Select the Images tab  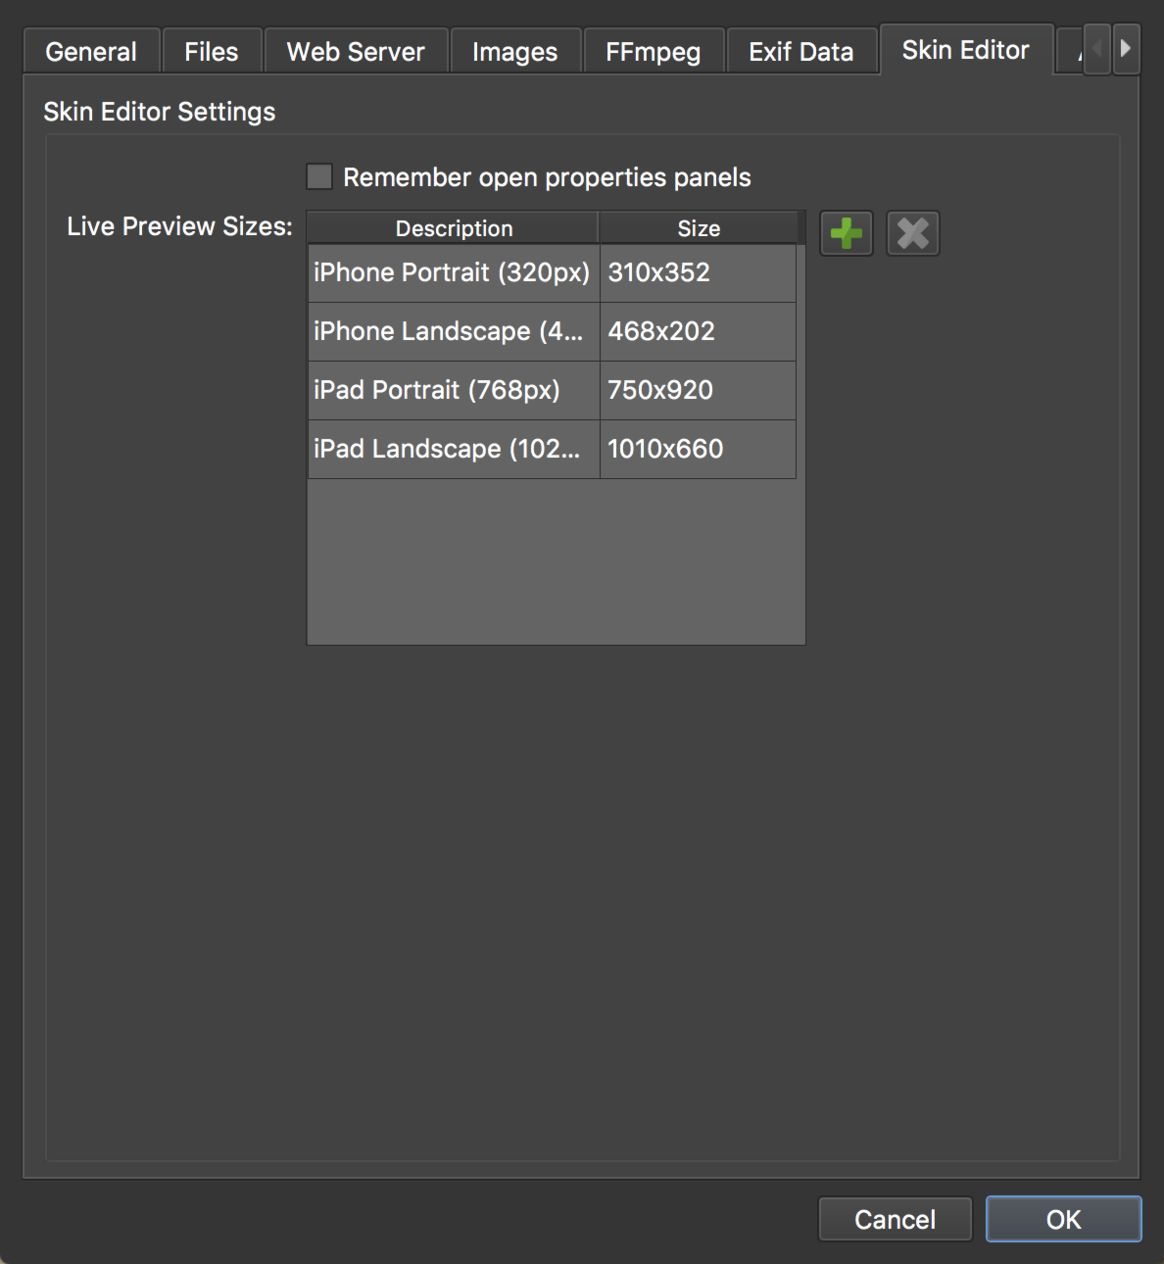[514, 52]
